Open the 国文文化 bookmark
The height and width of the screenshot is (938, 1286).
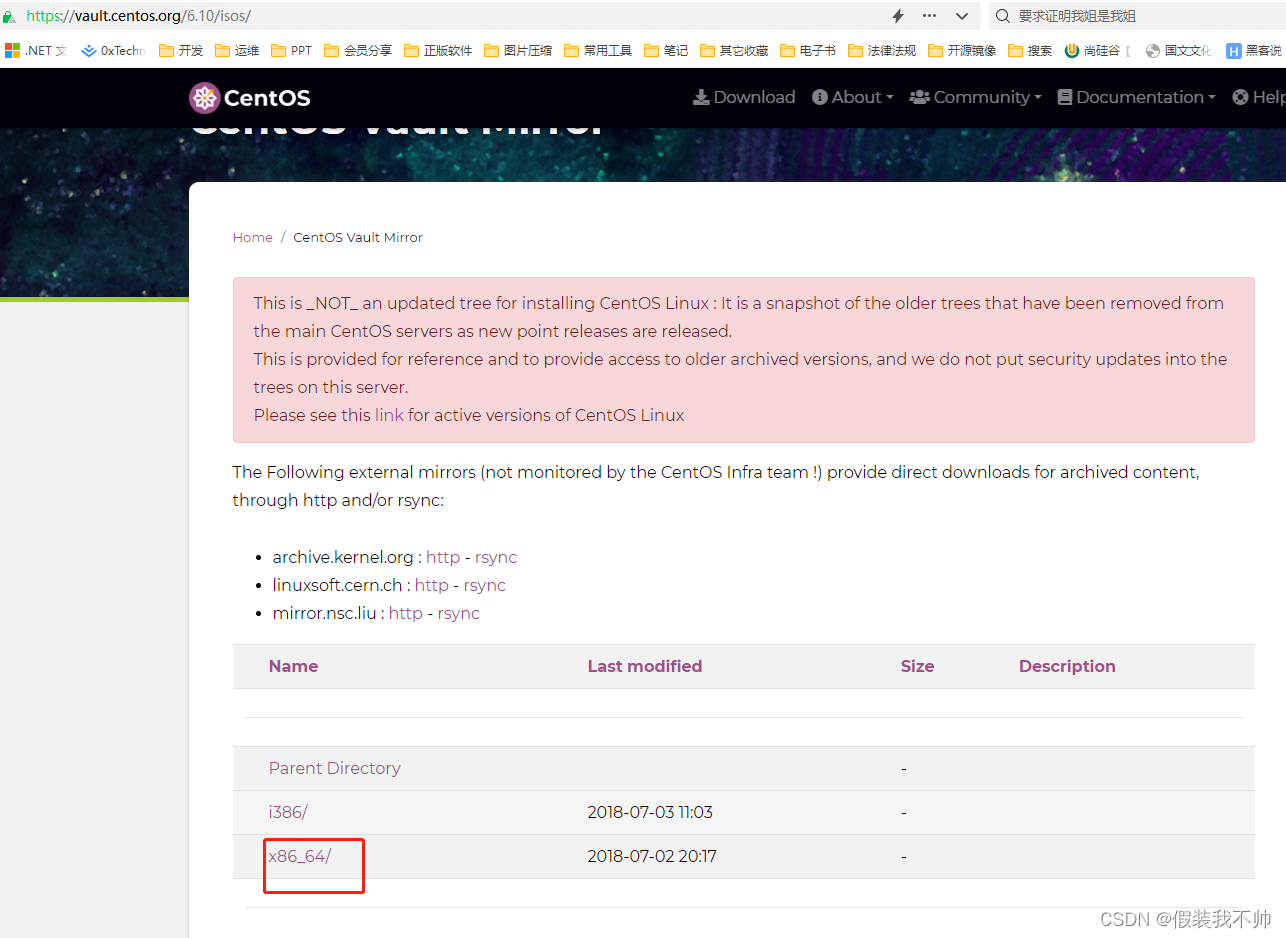point(1179,50)
